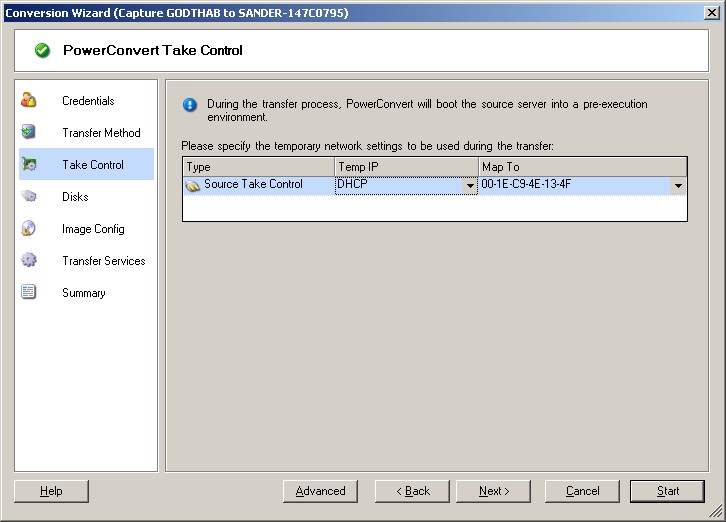726x522 pixels.
Task: Click the Credentials keys icon in sidebar
Action: pyautogui.click(x=29, y=100)
